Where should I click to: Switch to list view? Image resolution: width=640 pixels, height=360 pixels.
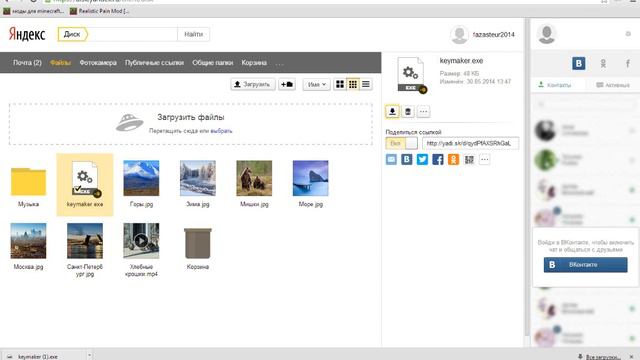click(366, 84)
